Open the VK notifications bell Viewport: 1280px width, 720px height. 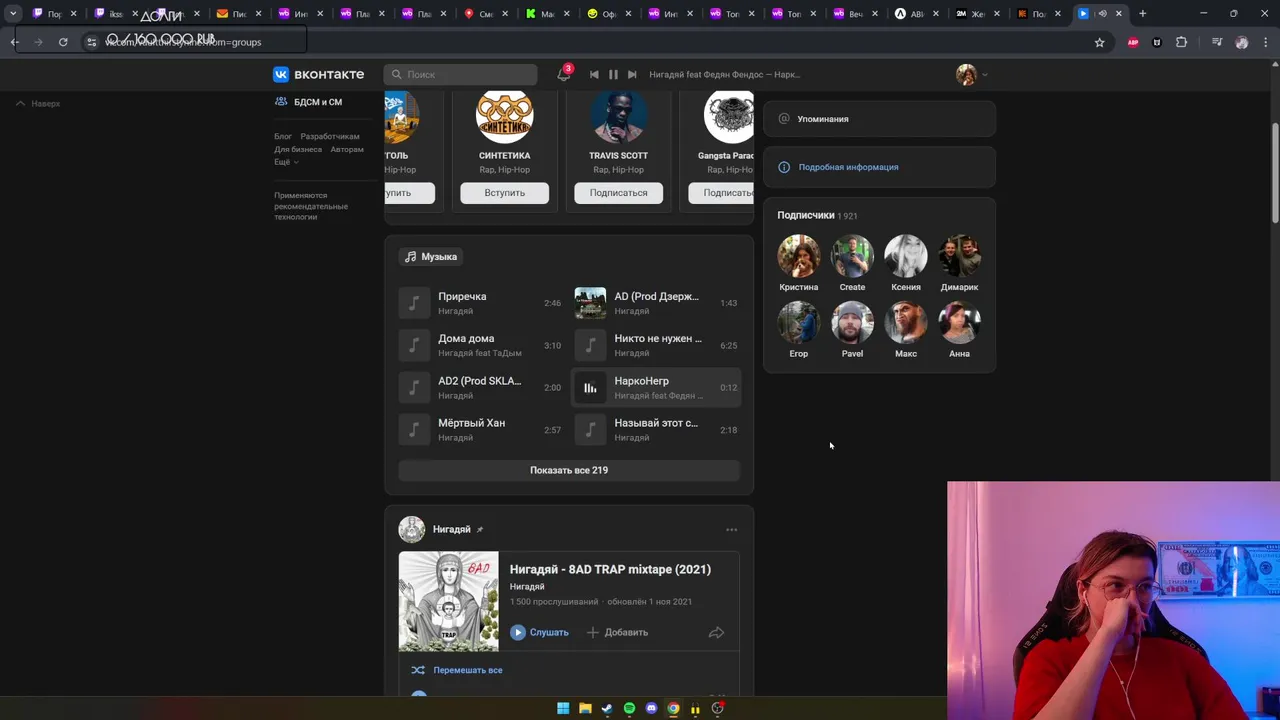pos(564,74)
